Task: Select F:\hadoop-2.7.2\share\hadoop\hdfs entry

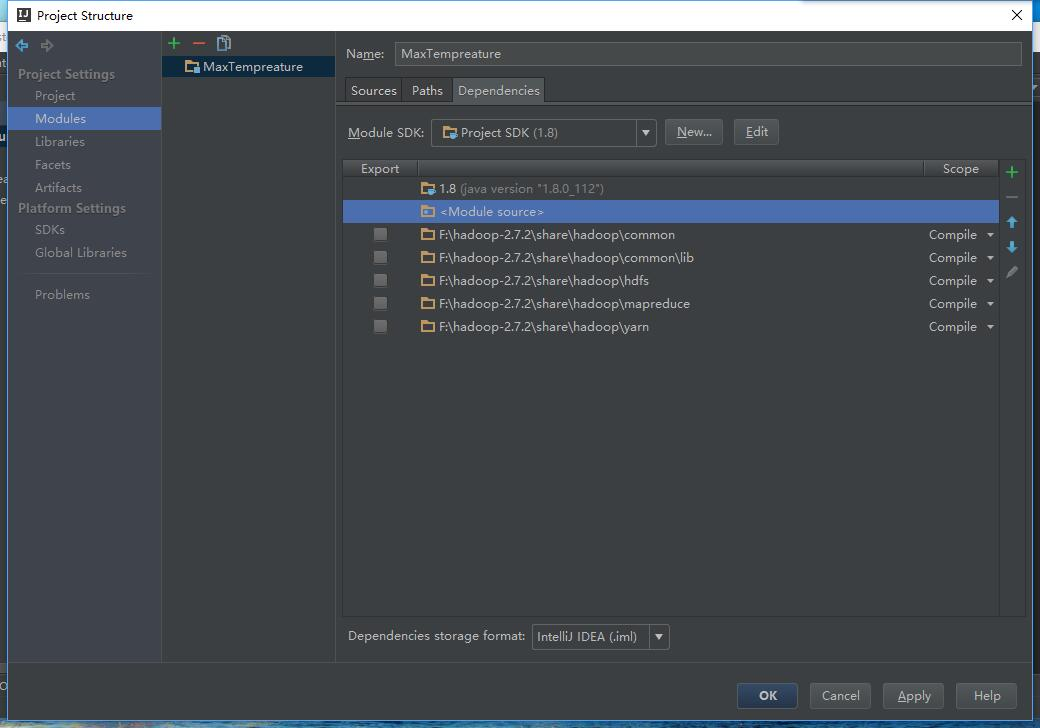Action: tap(671, 280)
